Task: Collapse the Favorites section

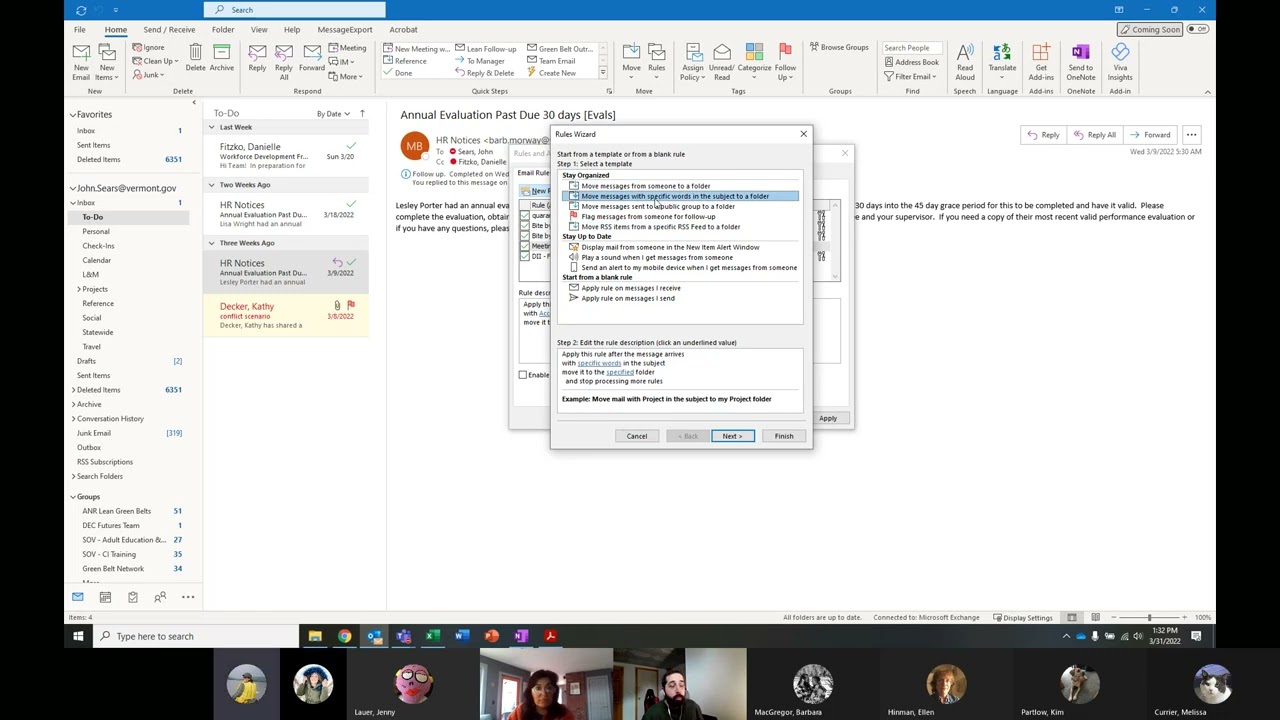Action: point(73,115)
